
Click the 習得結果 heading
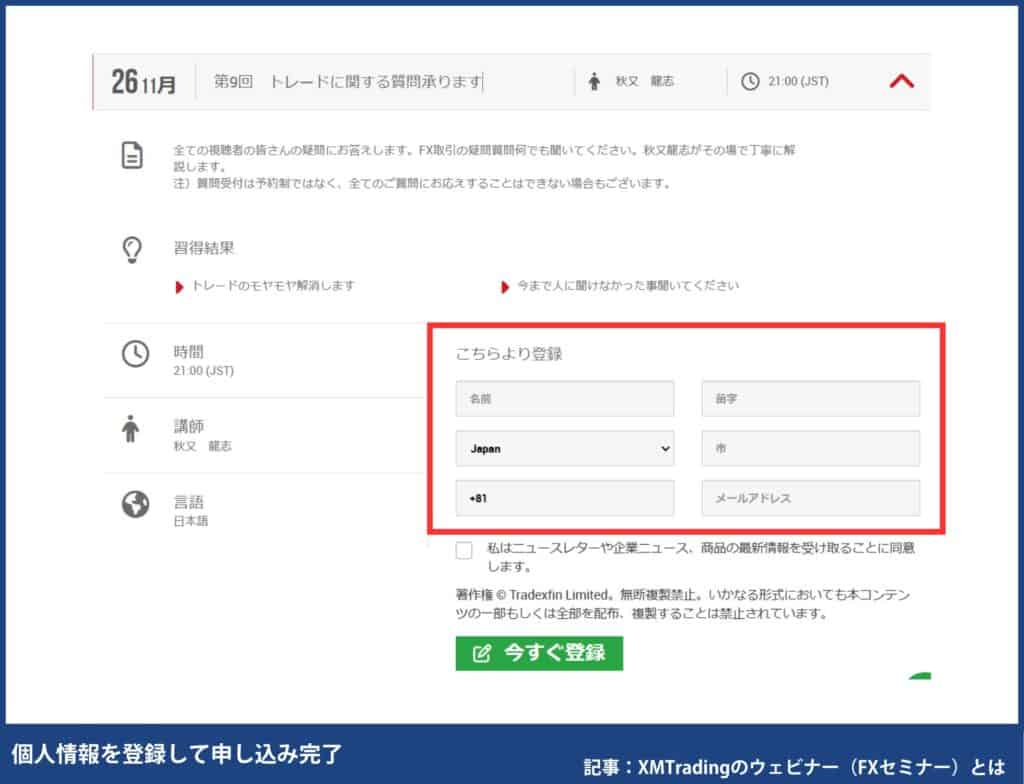click(x=204, y=248)
